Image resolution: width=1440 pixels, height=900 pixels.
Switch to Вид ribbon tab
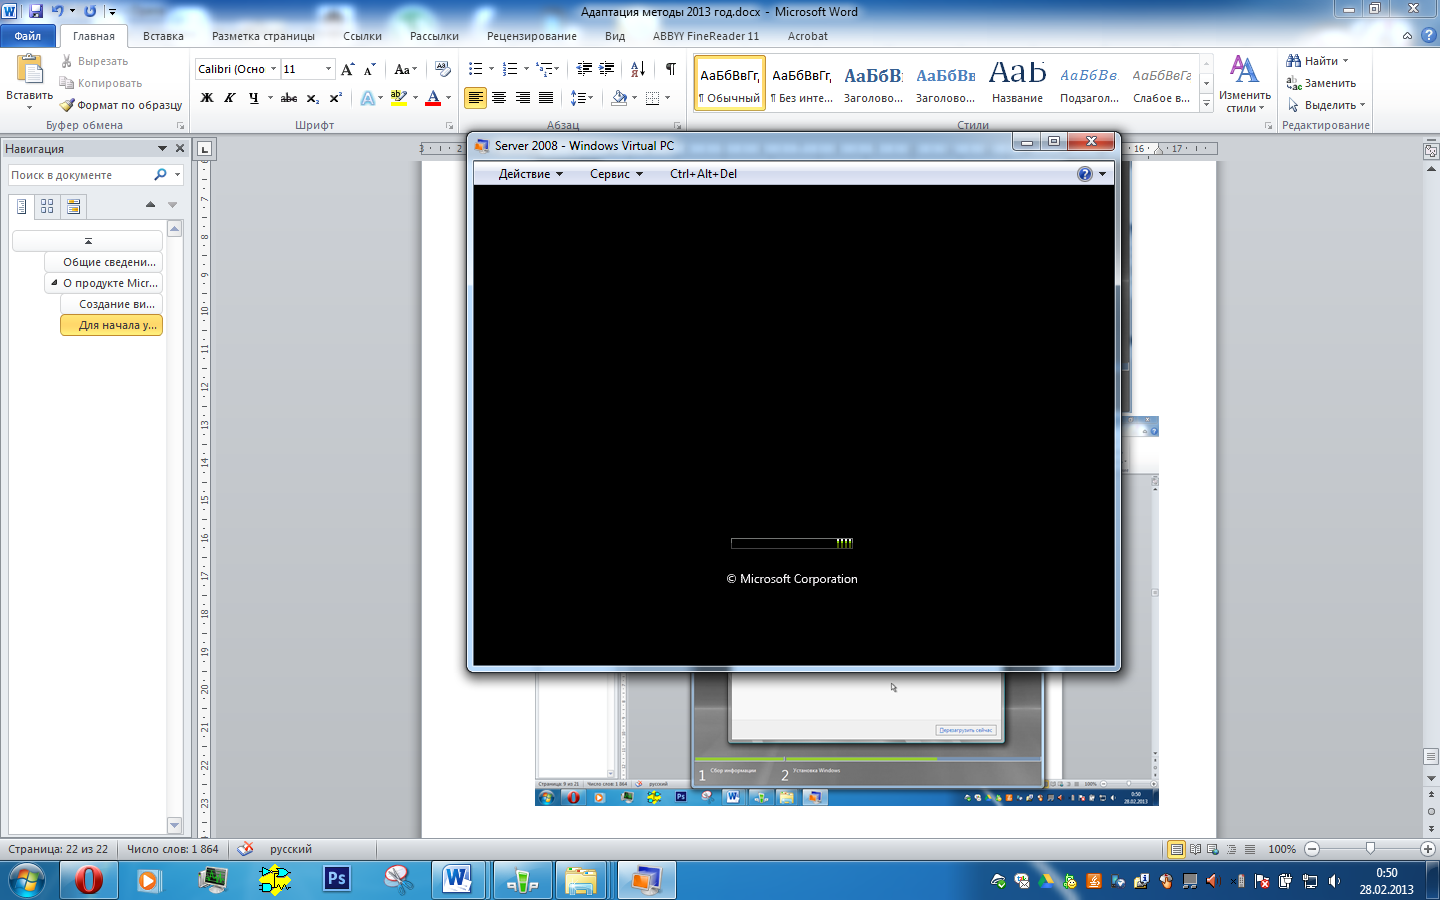click(x=615, y=36)
